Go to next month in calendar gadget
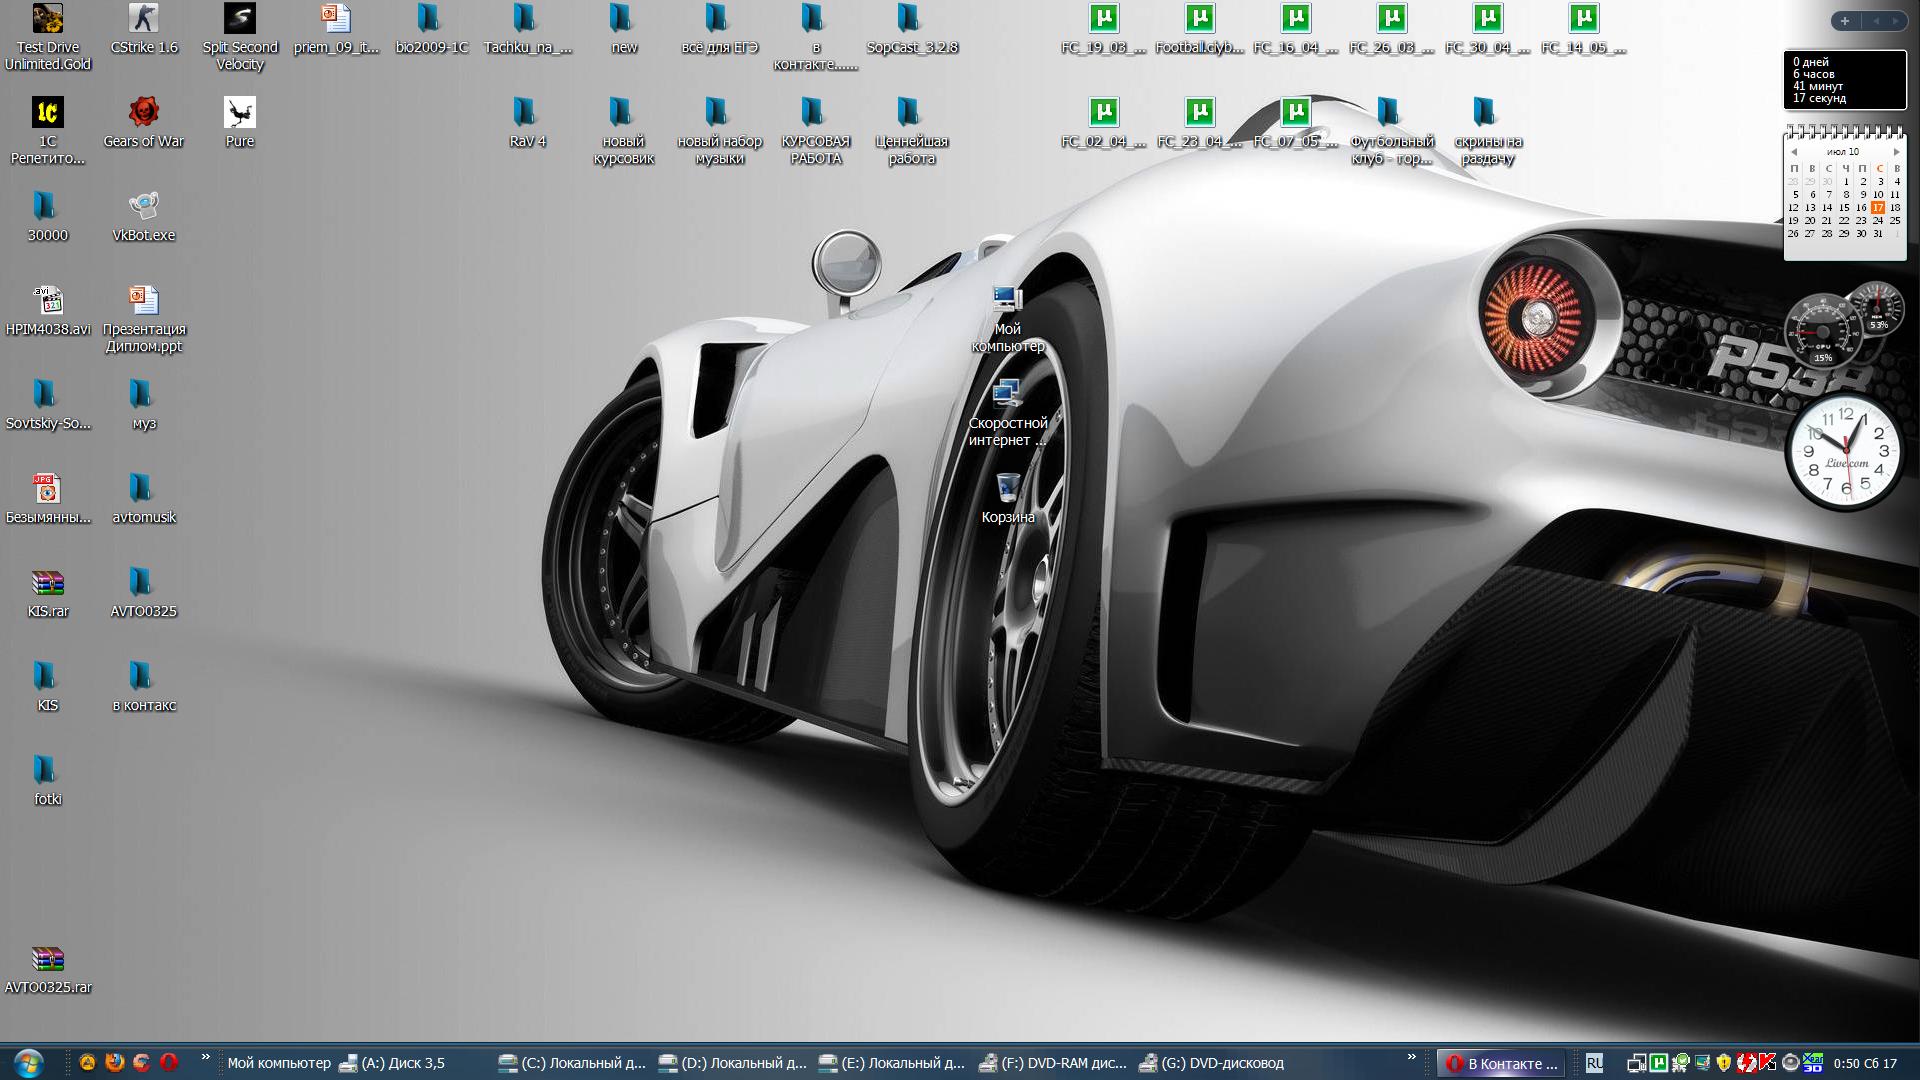This screenshot has height=1080, width=1920. (1896, 152)
